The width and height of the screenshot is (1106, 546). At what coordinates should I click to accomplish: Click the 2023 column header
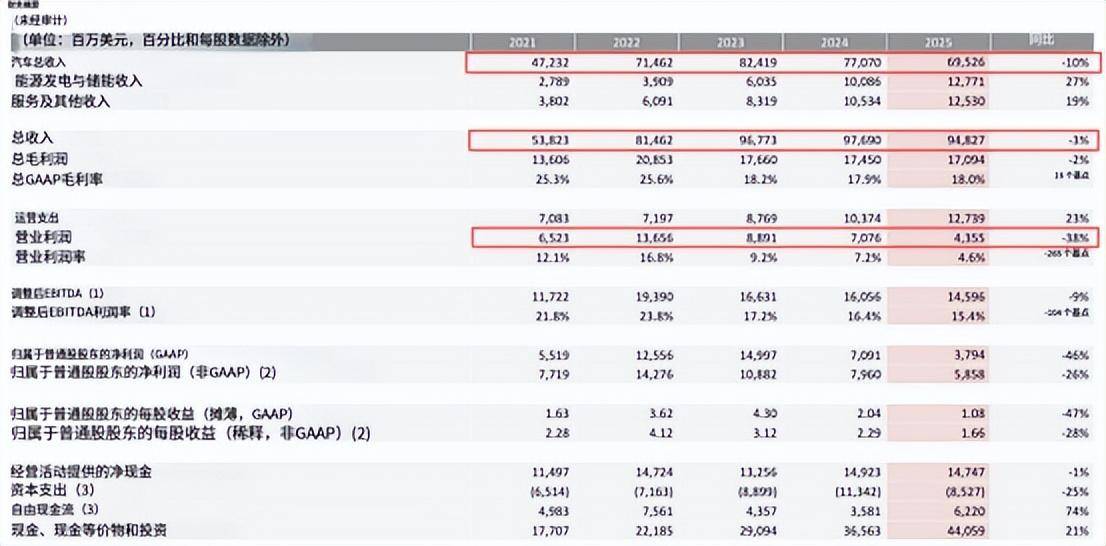[x=731, y=43]
